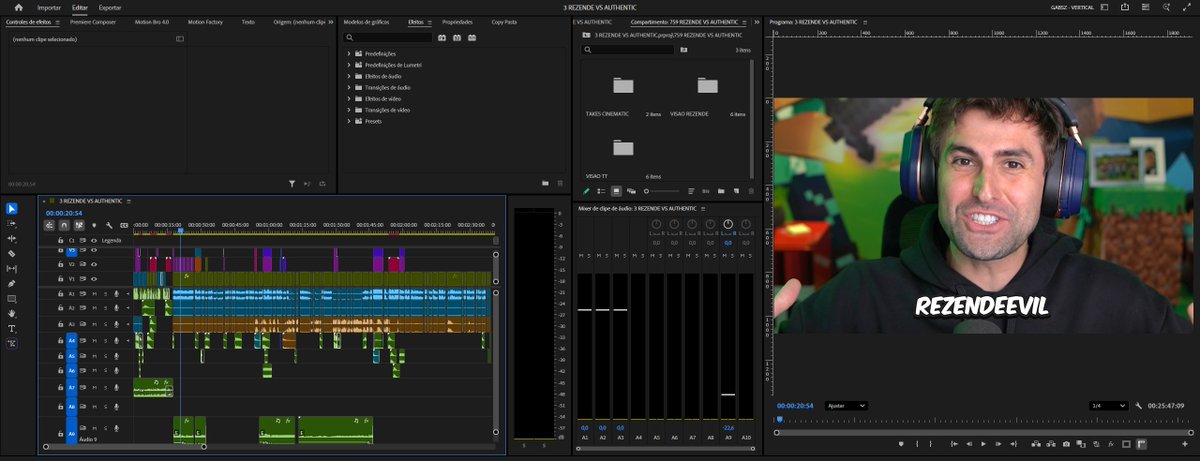
Task: Switch to Modelos de gráficos tab
Action: 366,21
